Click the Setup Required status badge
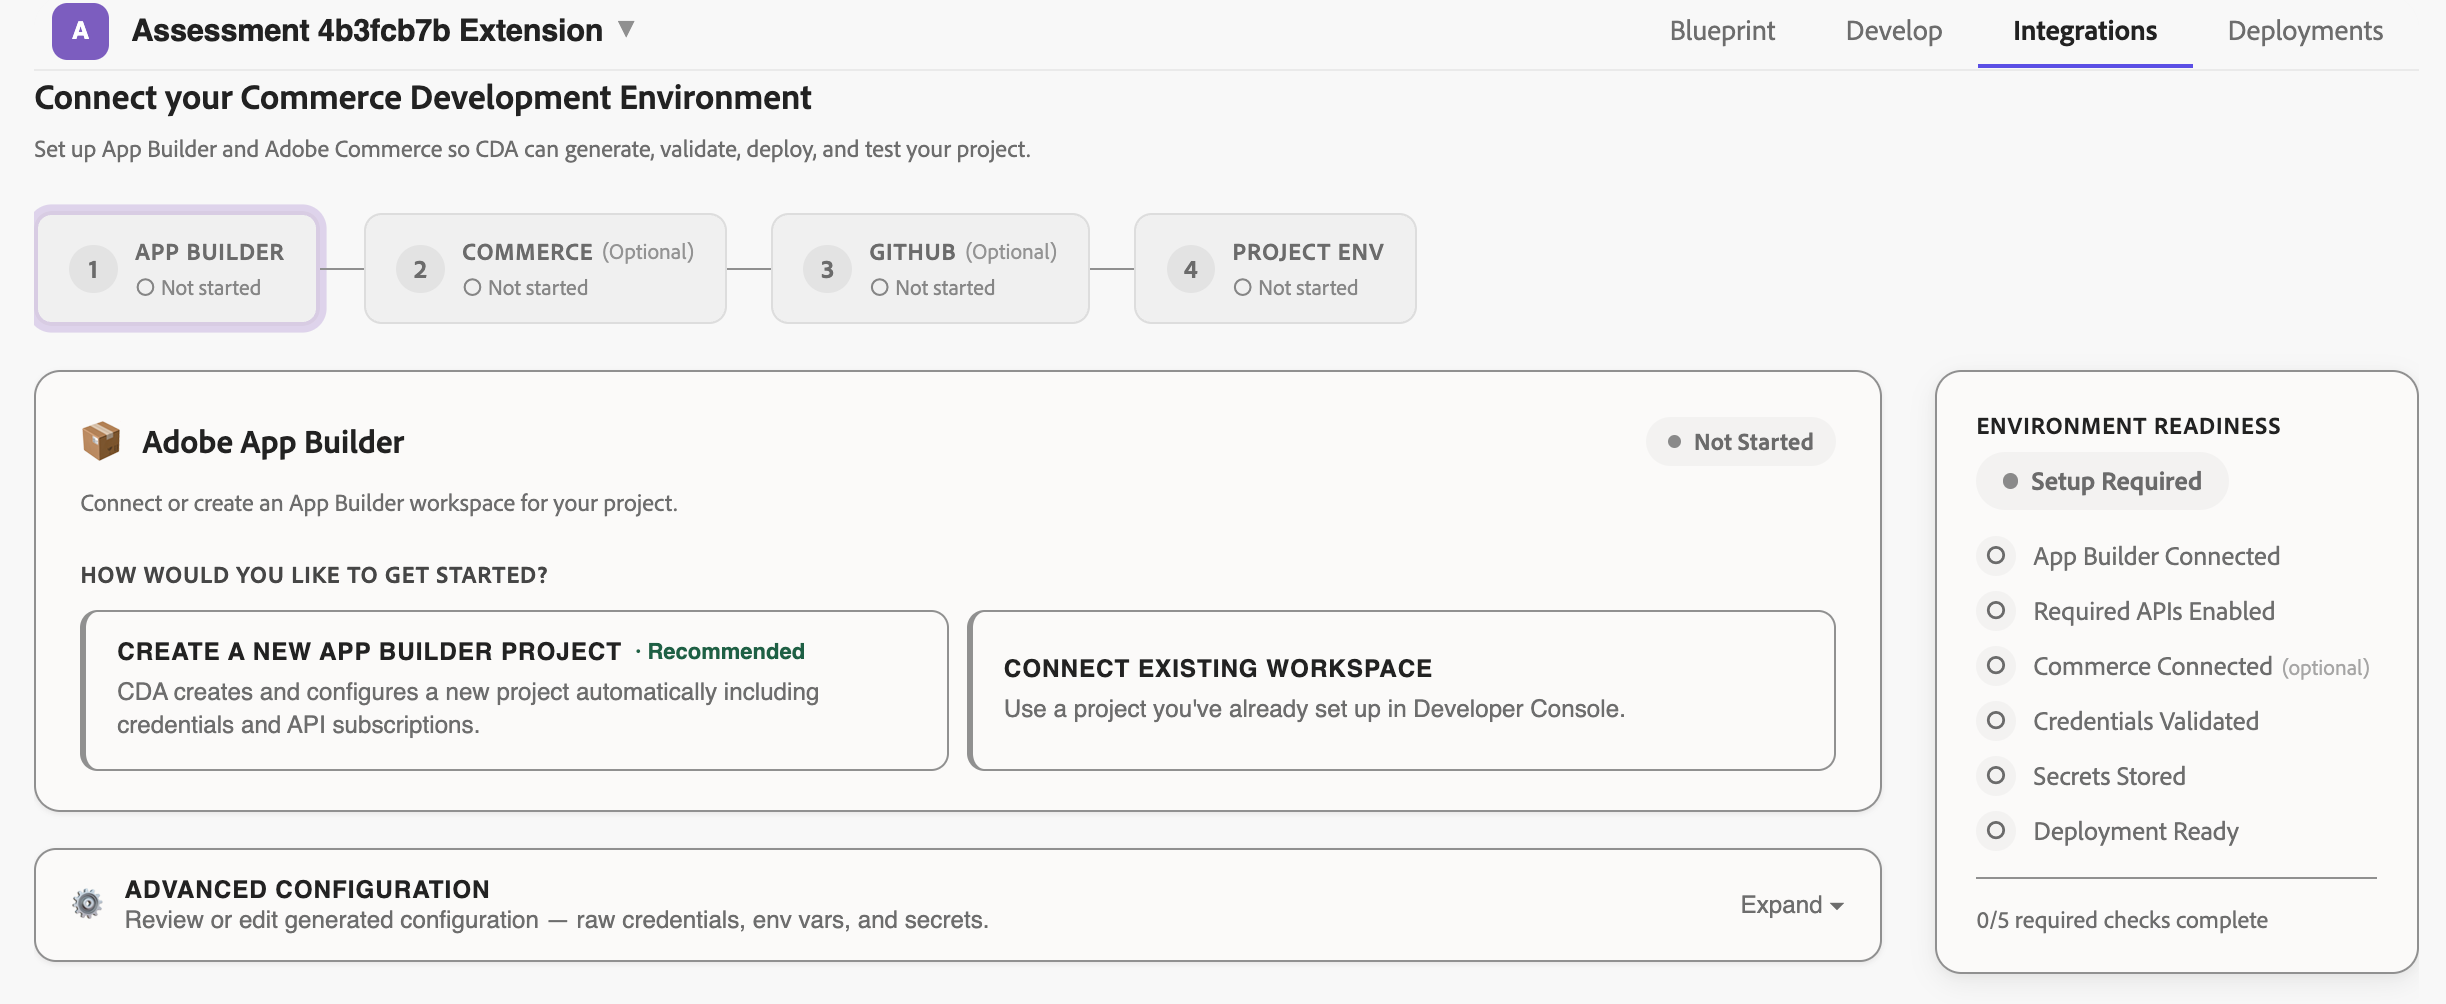Image resolution: width=2446 pixels, height=1004 pixels. pyautogui.click(x=2102, y=482)
